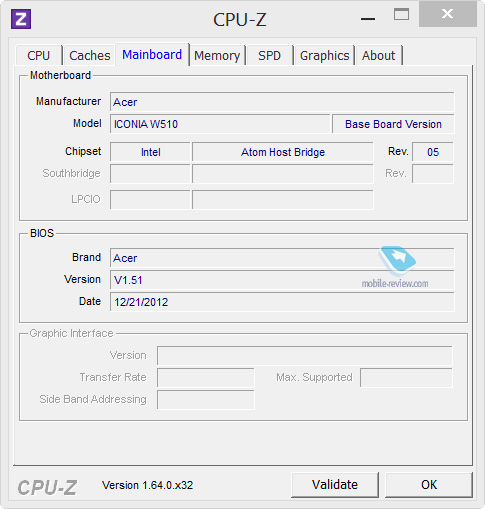Click the Validate button
Screen dimensions: 485x509
[x=335, y=485]
